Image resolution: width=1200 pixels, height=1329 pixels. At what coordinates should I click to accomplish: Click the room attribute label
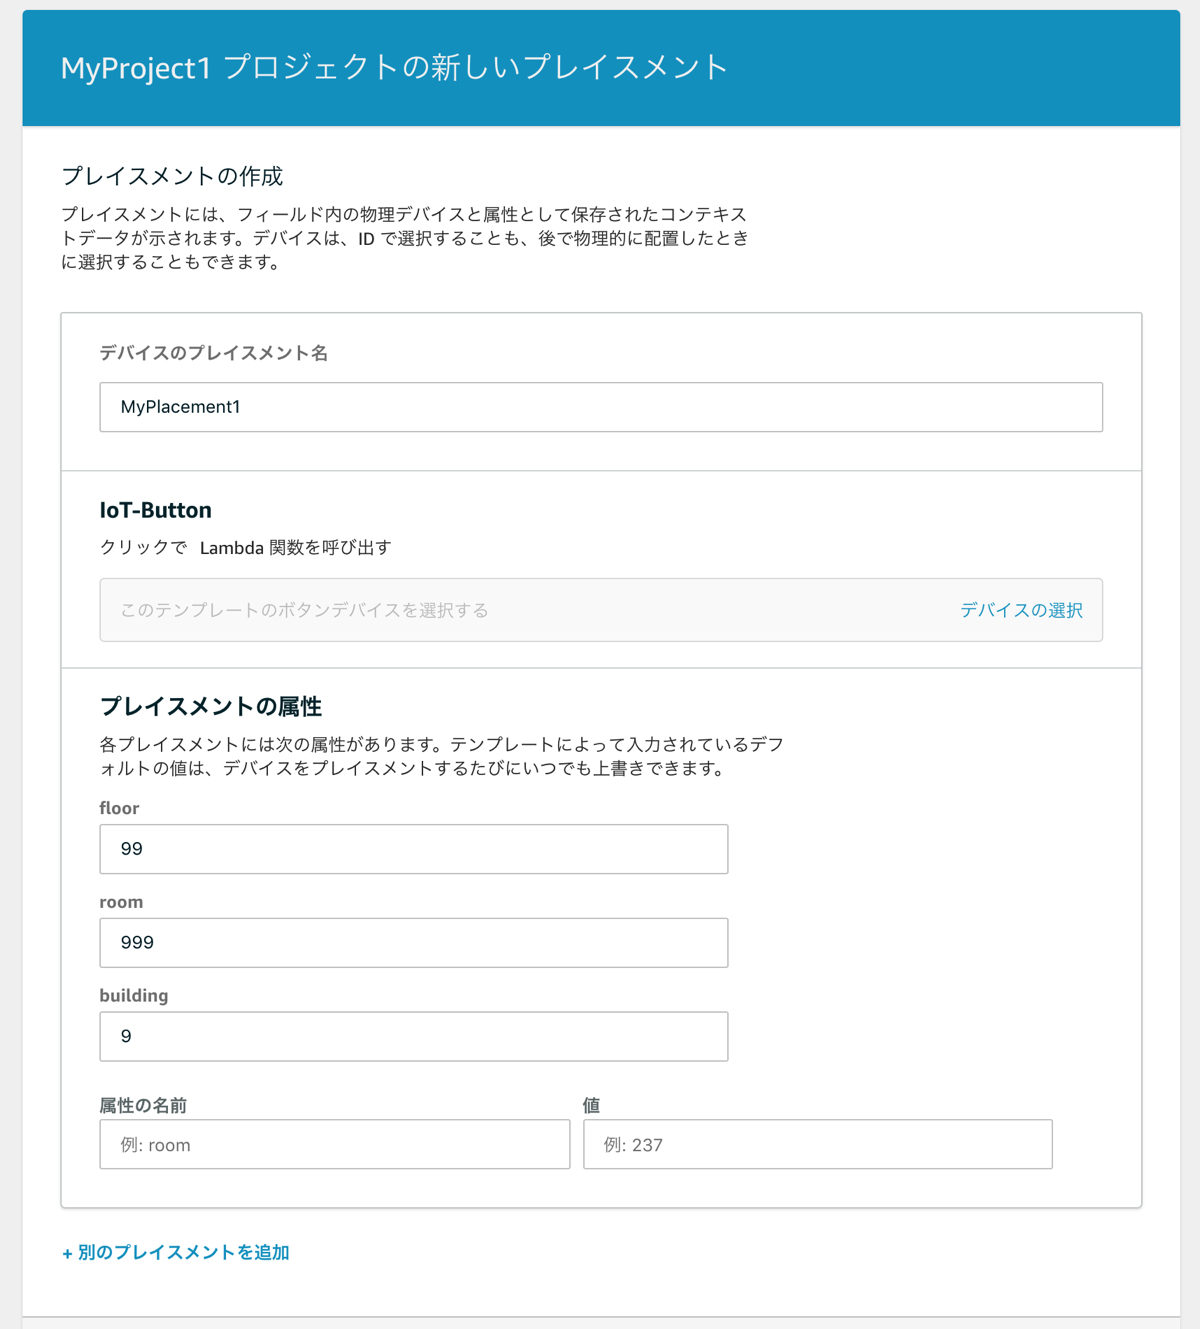pyautogui.click(x=121, y=901)
